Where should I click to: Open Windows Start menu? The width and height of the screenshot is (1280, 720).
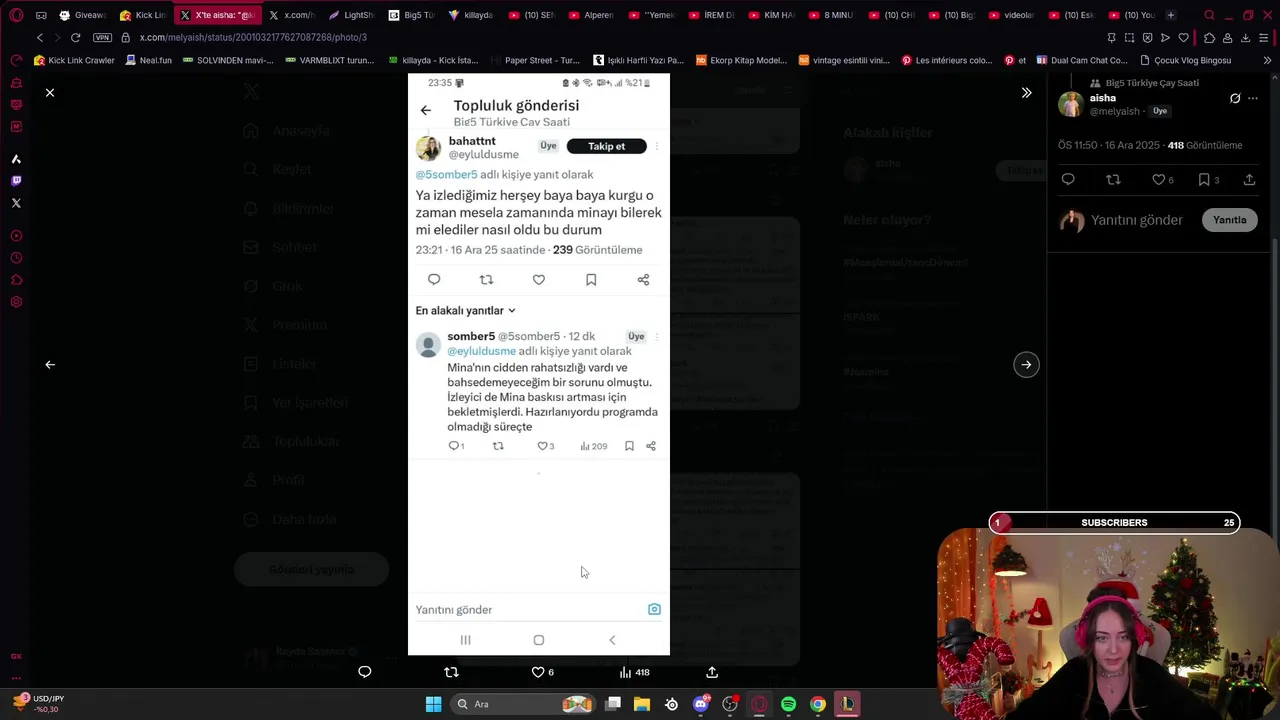point(433,704)
